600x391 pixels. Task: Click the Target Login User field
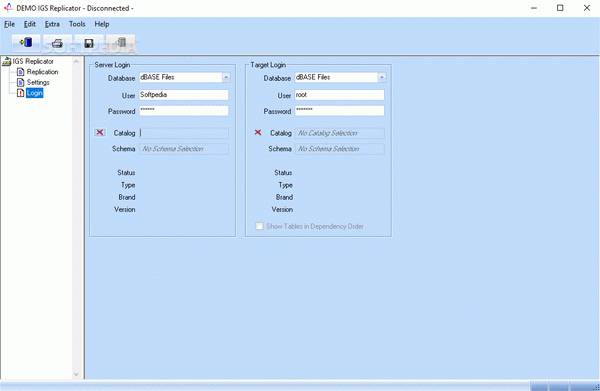pos(339,95)
